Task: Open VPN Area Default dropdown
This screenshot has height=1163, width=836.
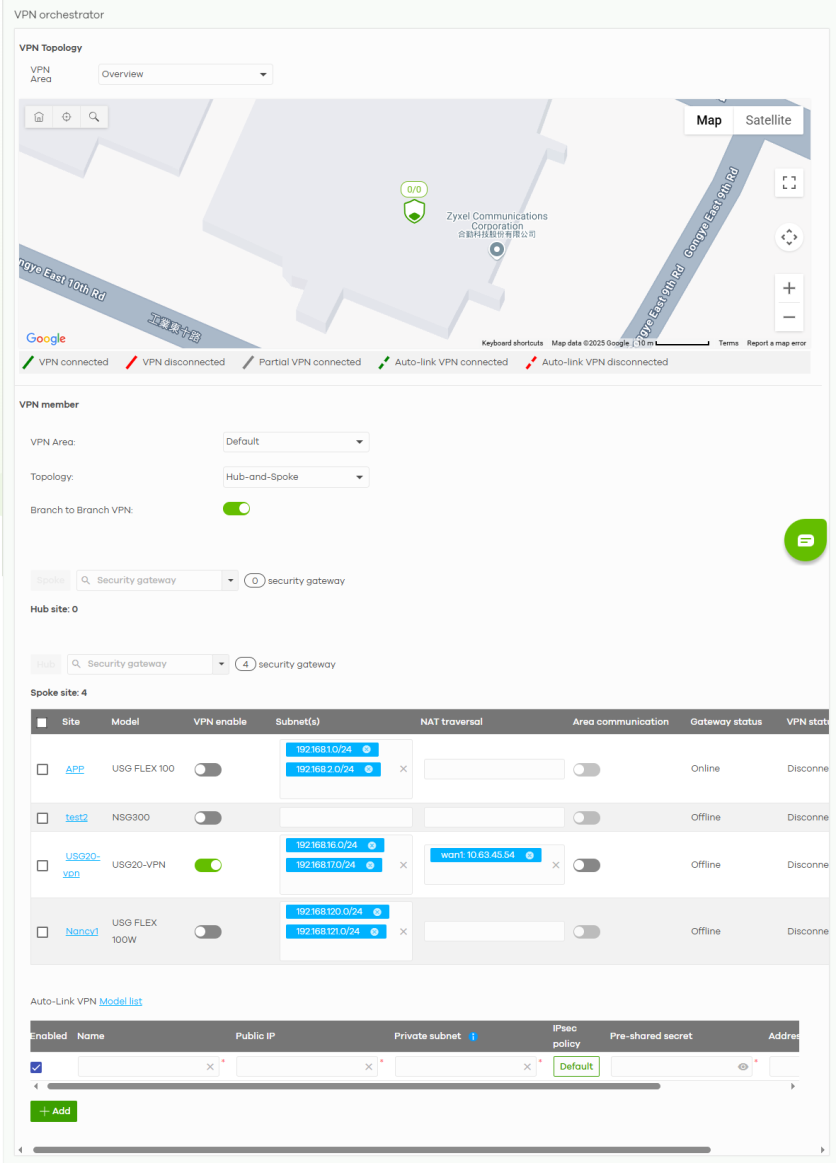Action: (x=296, y=442)
